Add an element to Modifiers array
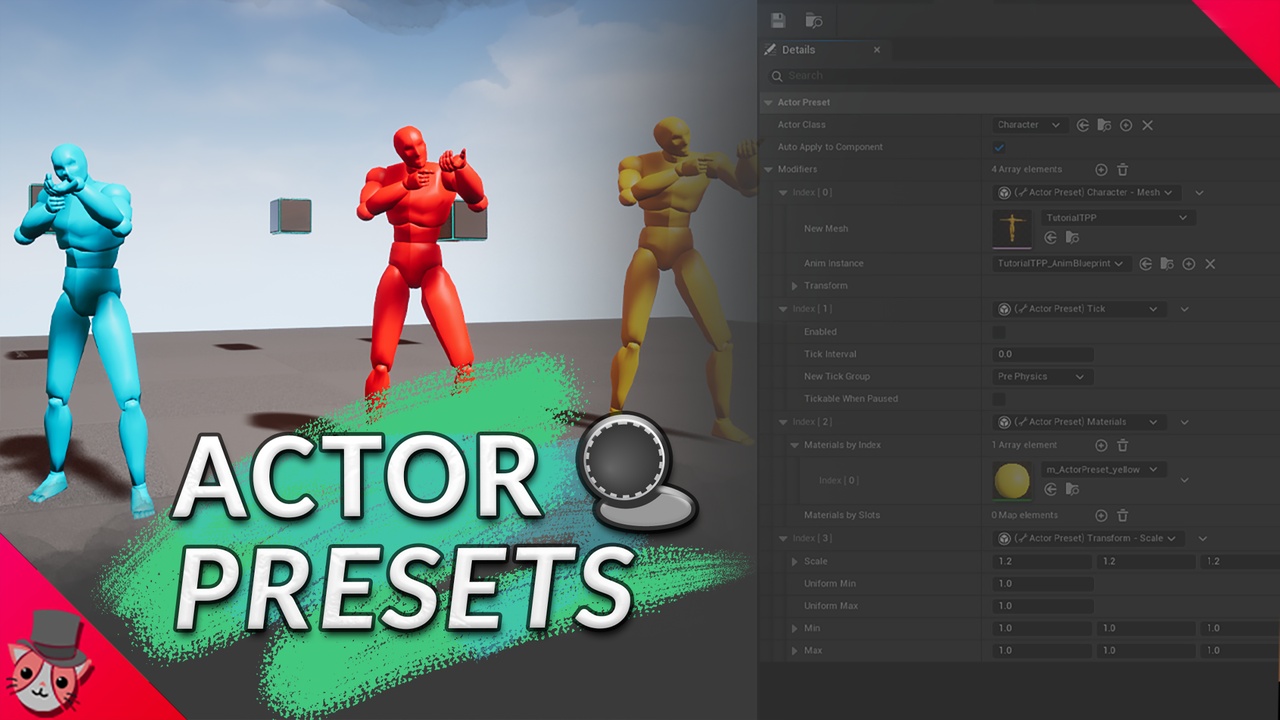 coord(1101,170)
